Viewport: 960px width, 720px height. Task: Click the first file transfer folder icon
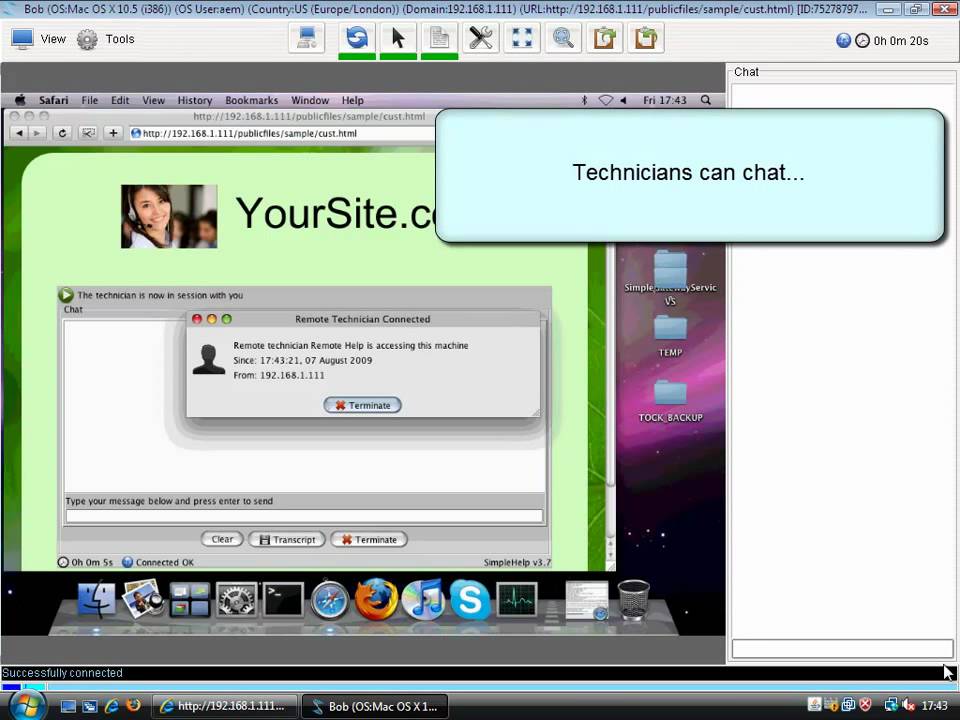(604, 38)
